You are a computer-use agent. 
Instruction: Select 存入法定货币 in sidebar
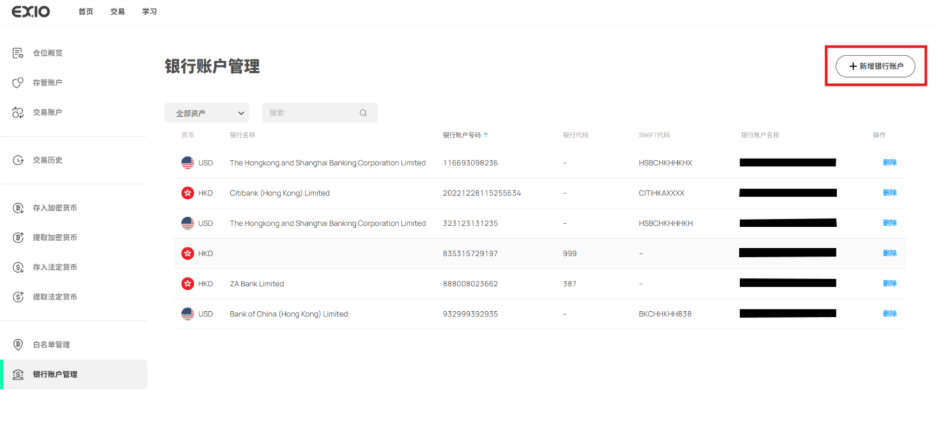(x=55, y=267)
